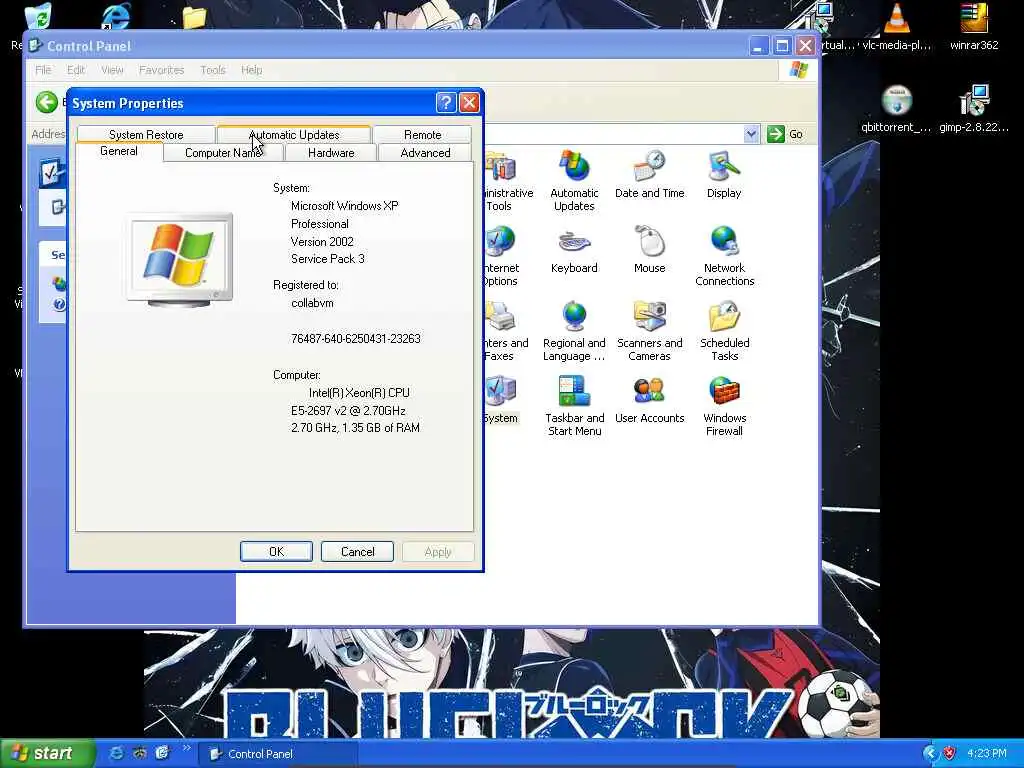Screen dimensions: 1024x768
Task: Click "Microsoft Windows XP" system text
Action: (344, 206)
